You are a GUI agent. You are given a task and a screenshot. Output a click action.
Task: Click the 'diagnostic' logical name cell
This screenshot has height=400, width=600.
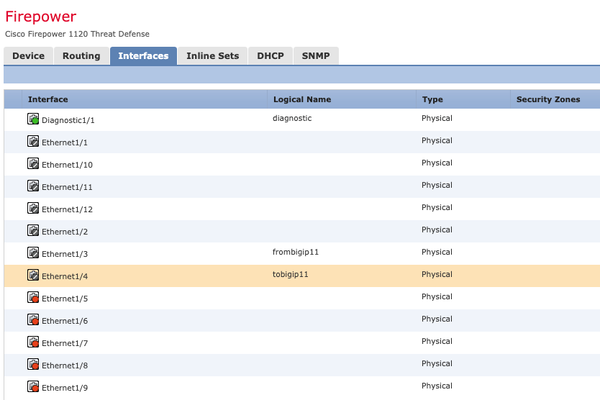(x=292, y=118)
